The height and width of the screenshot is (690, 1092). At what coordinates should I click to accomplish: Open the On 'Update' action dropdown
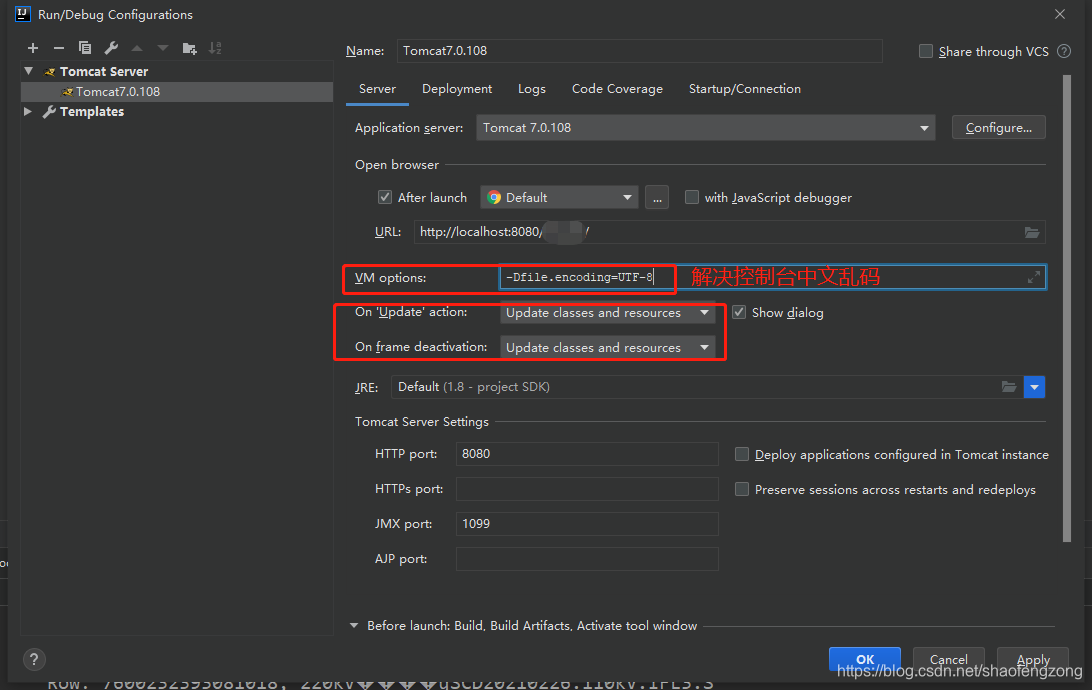[607, 313]
